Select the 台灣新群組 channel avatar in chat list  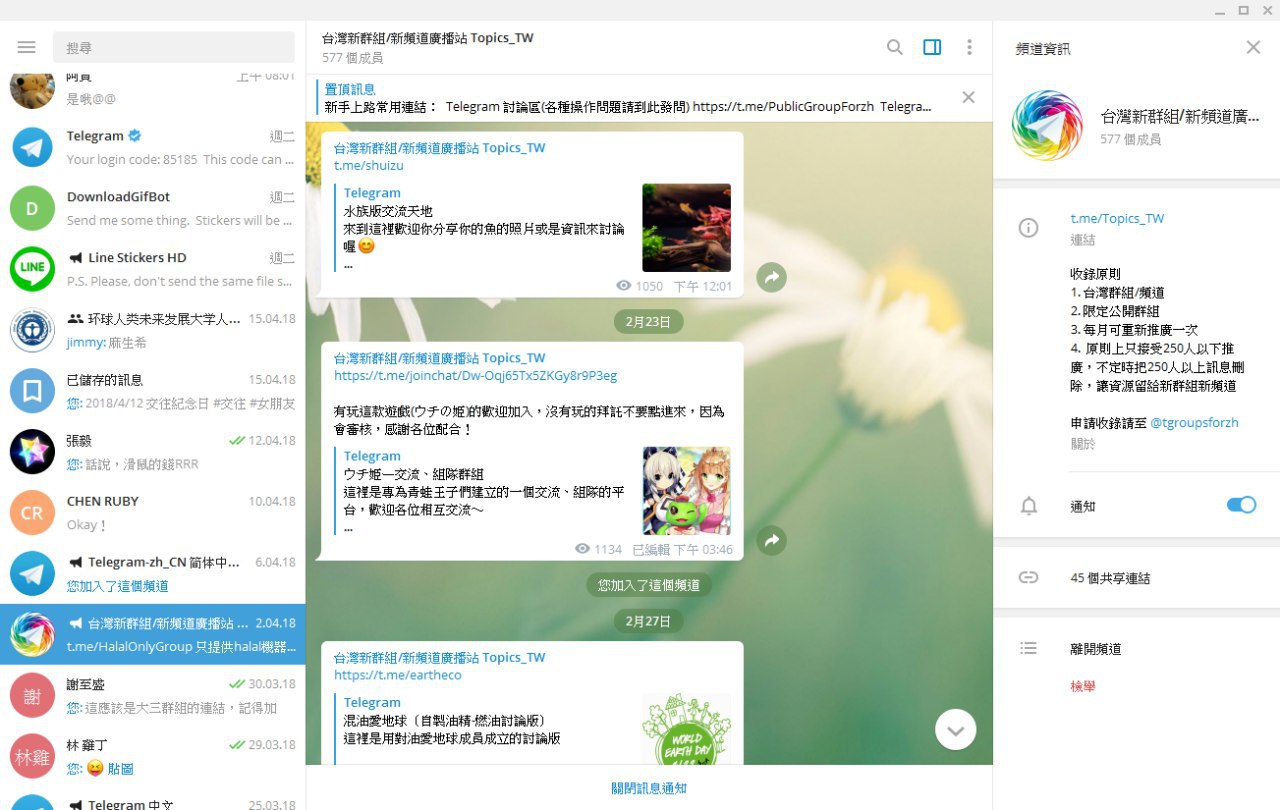click(32, 635)
